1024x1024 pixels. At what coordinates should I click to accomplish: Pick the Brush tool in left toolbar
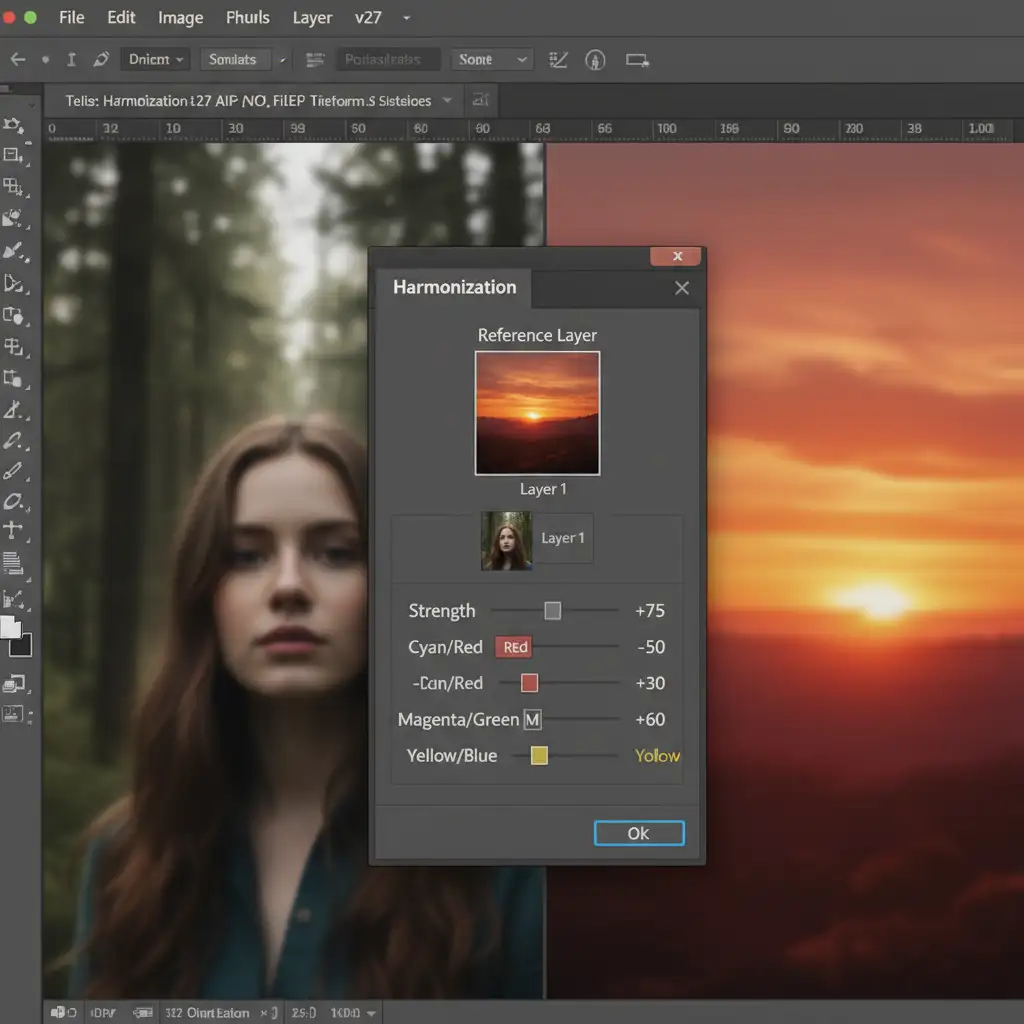click(13, 251)
